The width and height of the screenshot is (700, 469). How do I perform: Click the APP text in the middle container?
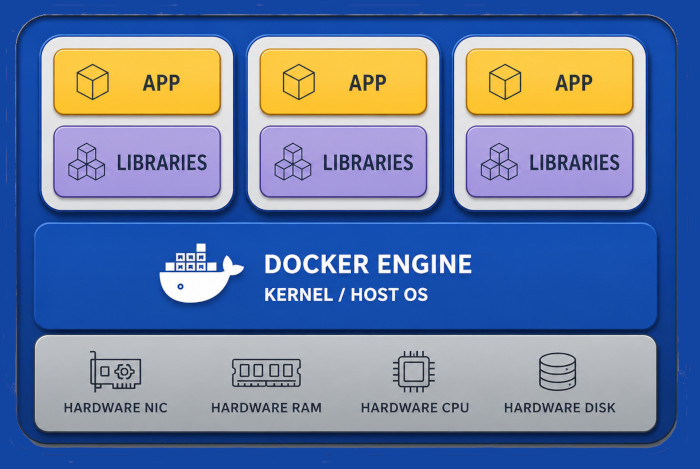coord(367,83)
